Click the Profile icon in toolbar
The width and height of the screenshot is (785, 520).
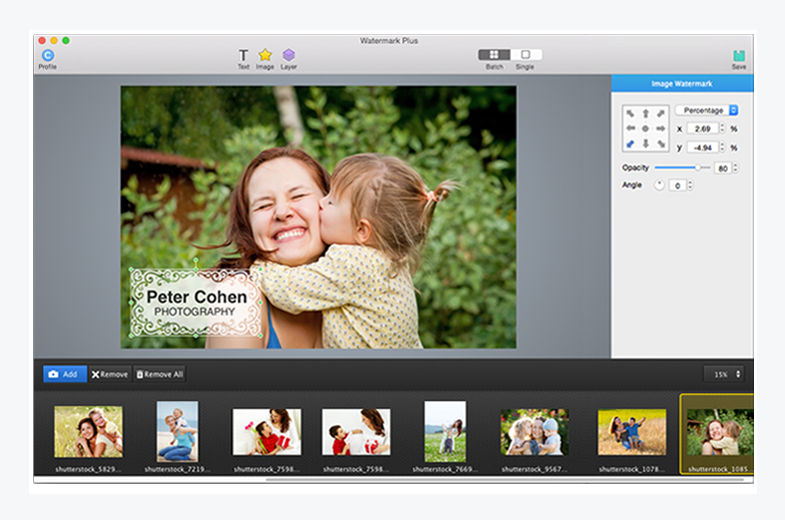47,56
